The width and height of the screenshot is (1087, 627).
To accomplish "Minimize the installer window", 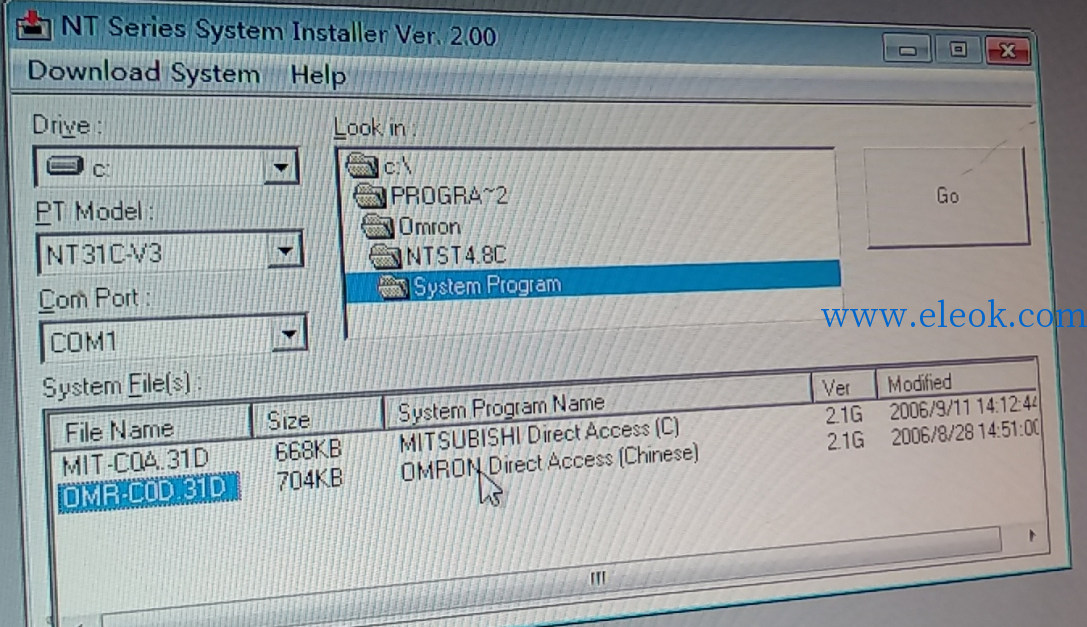I will pyautogui.click(x=907, y=49).
